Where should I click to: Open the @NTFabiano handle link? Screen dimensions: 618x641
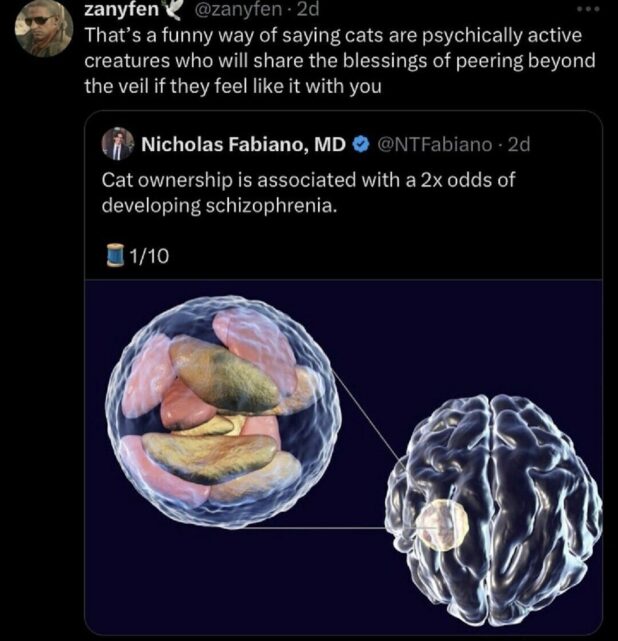[x=434, y=145]
